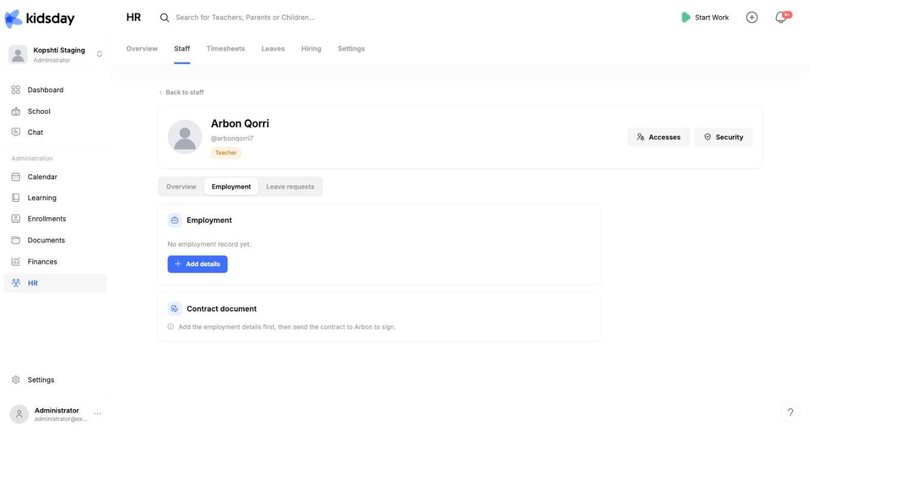
Task: Open the notifications bell
Action: [x=781, y=18]
